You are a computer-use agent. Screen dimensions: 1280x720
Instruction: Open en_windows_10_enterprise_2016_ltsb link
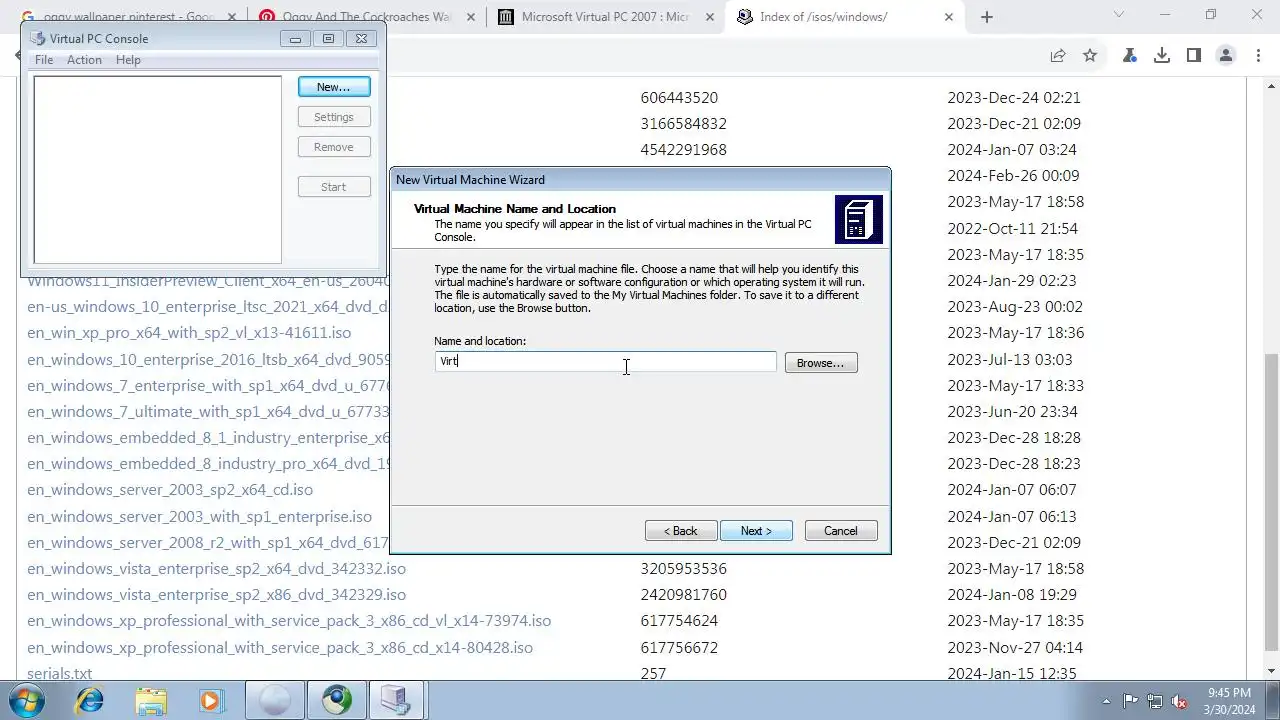coord(208,360)
